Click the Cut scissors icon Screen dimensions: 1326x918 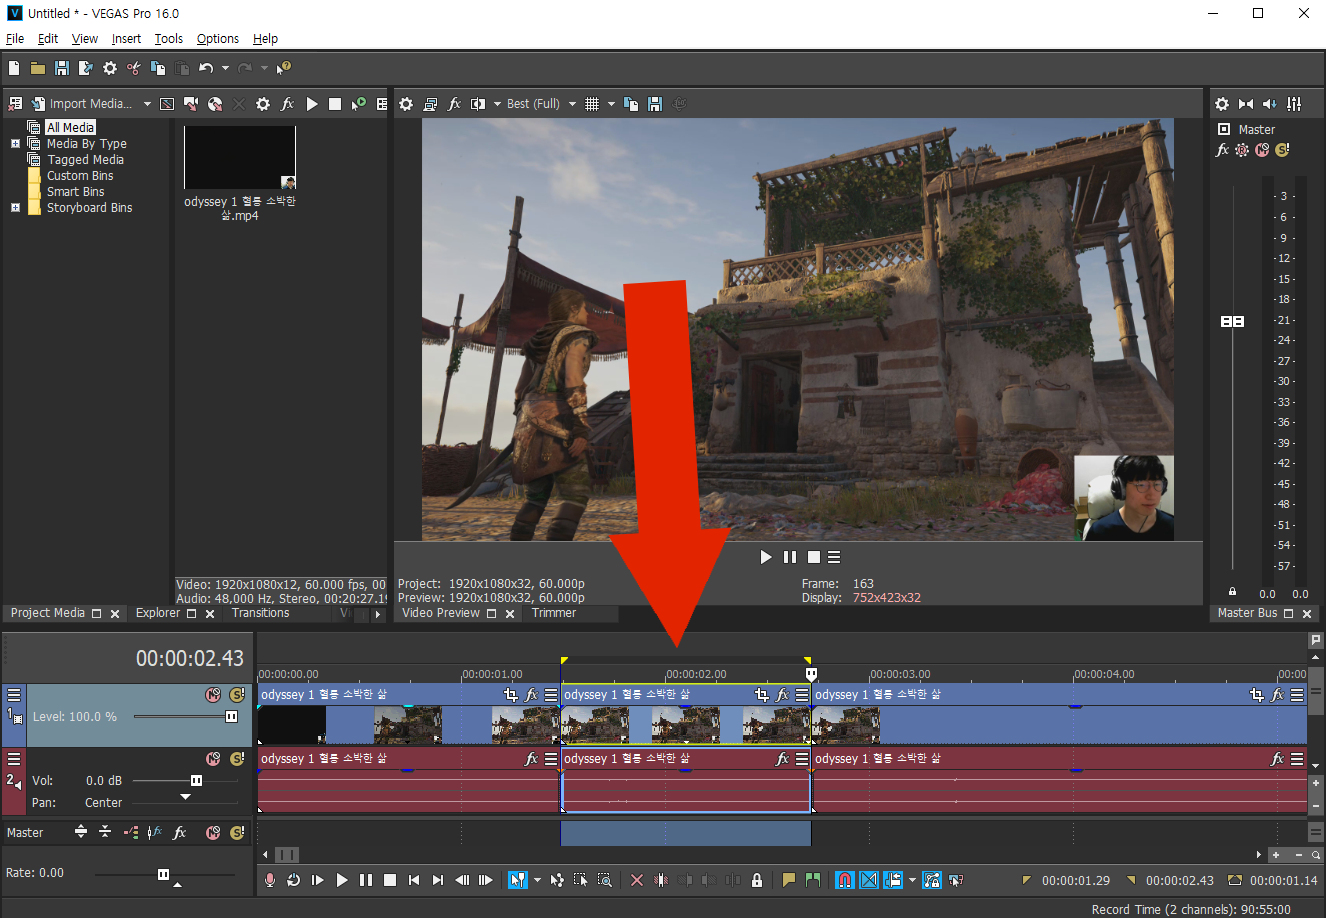[x=134, y=68]
